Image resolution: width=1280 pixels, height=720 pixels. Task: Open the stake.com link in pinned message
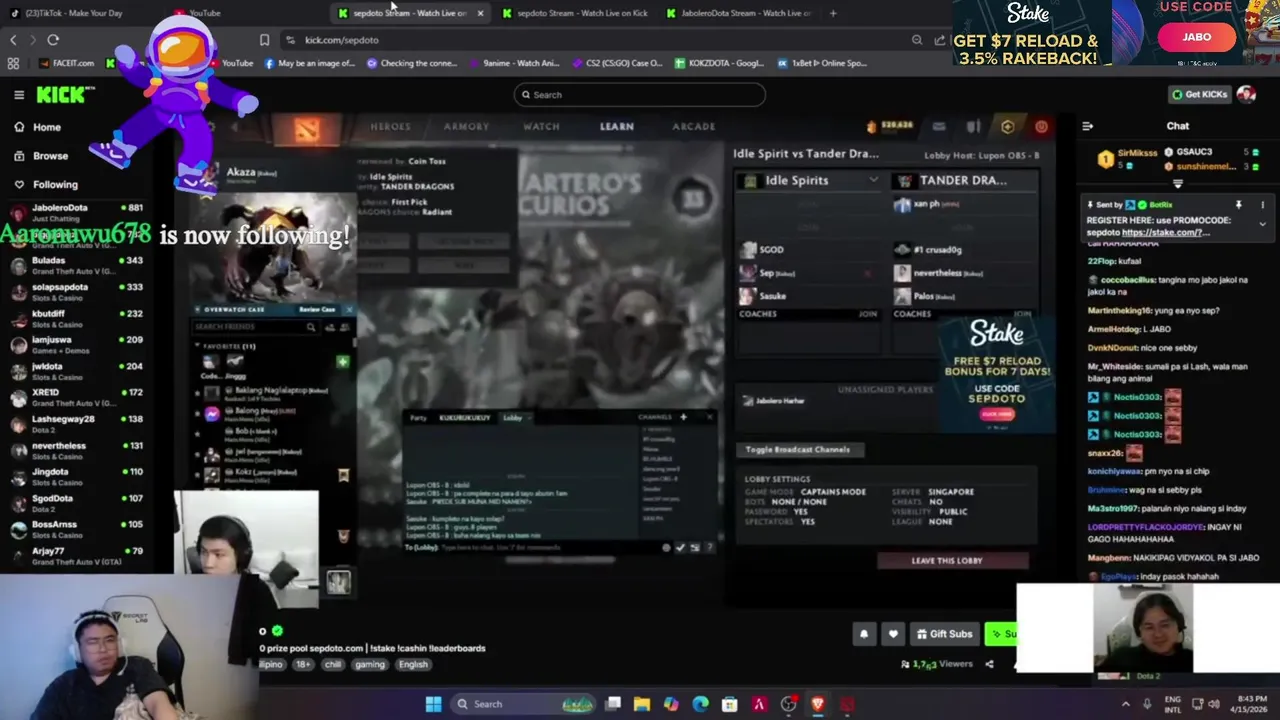click(x=1165, y=232)
